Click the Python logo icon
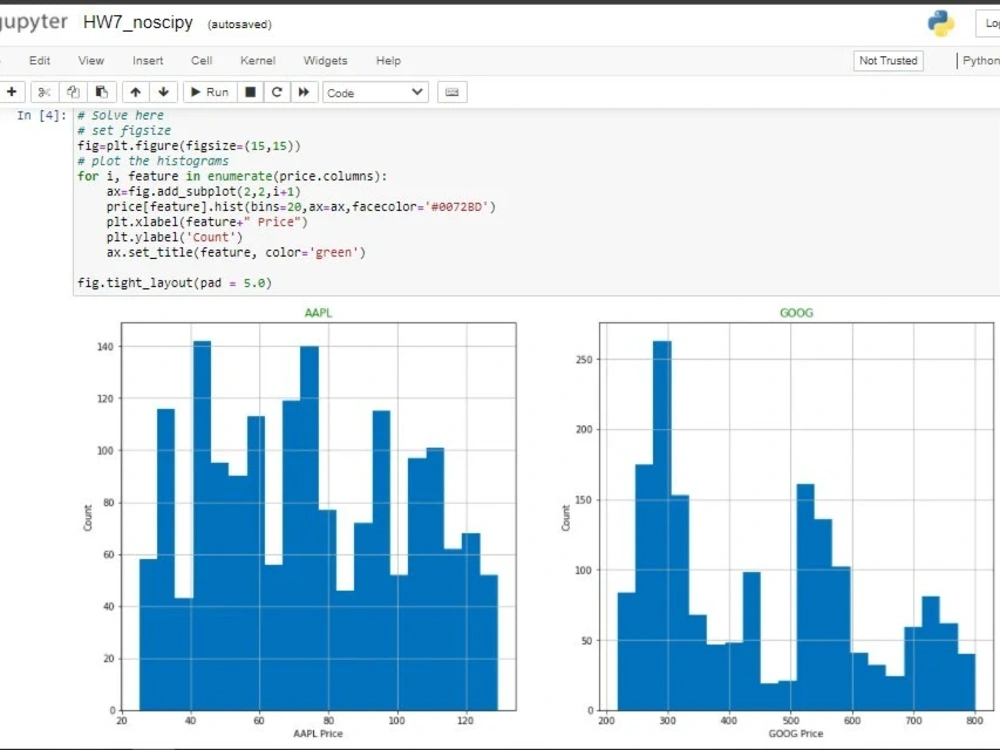 click(941, 24)
